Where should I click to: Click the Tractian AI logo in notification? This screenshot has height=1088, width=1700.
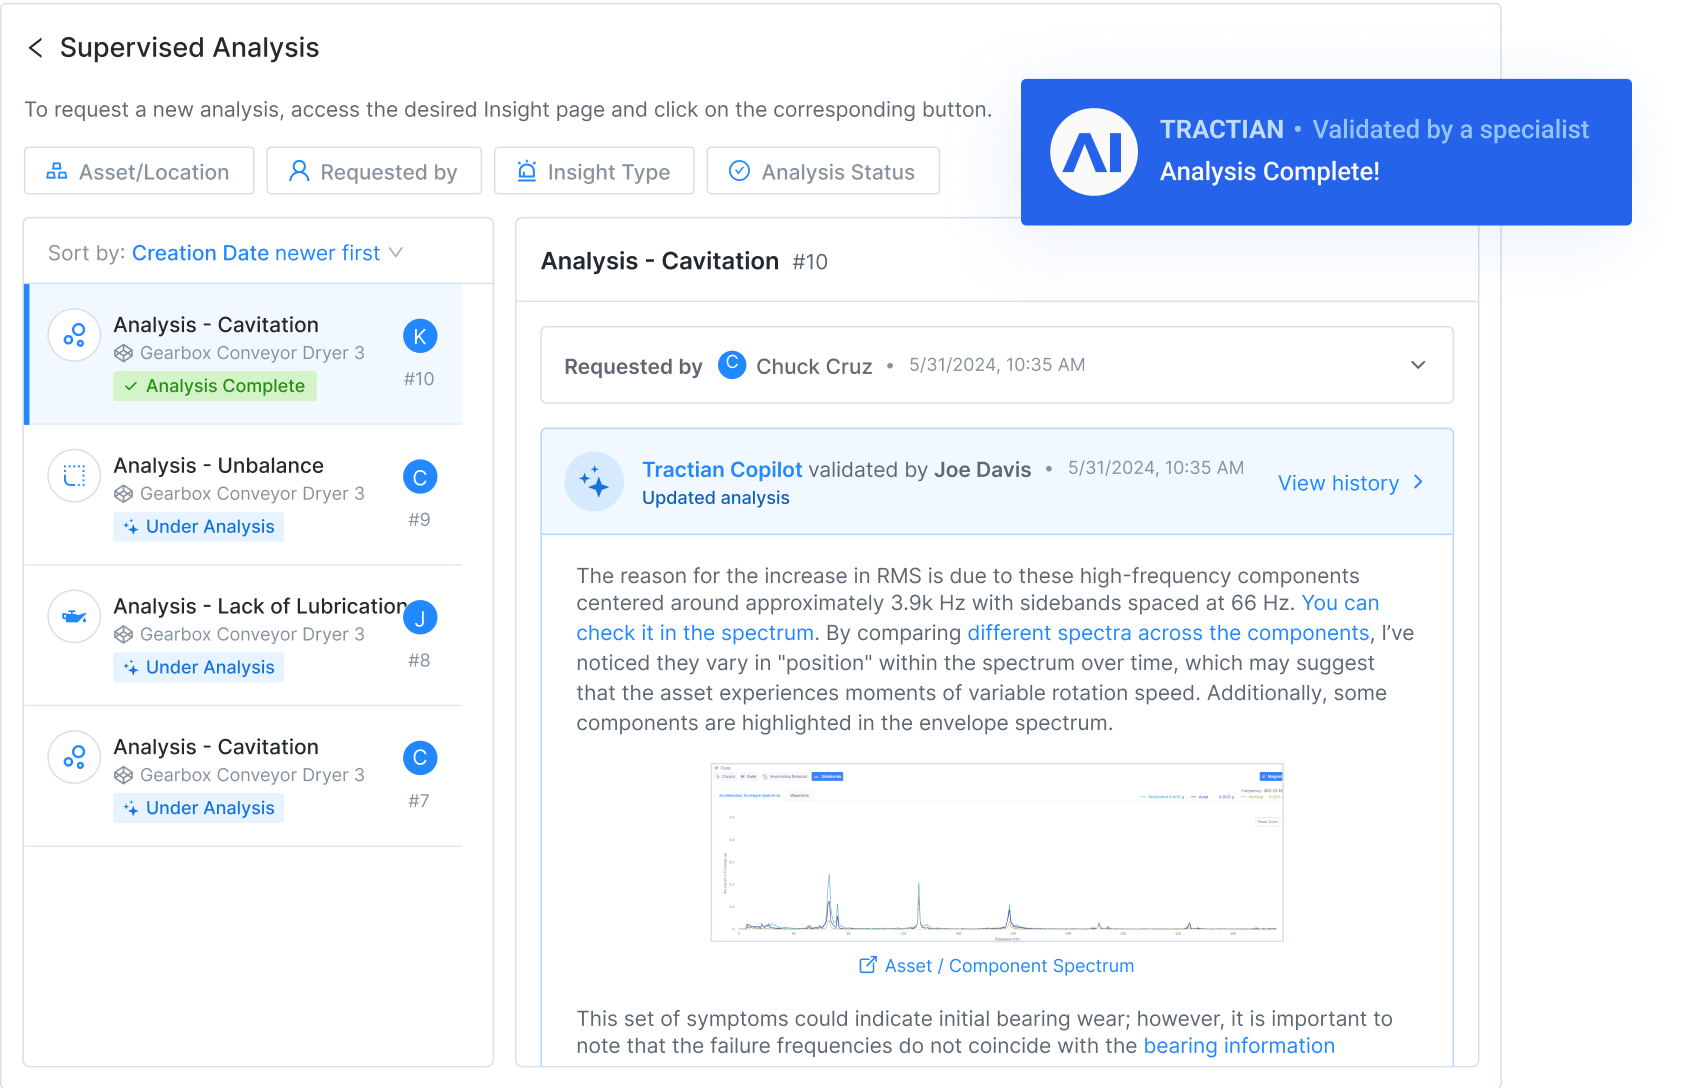(x=1093, y=152)
